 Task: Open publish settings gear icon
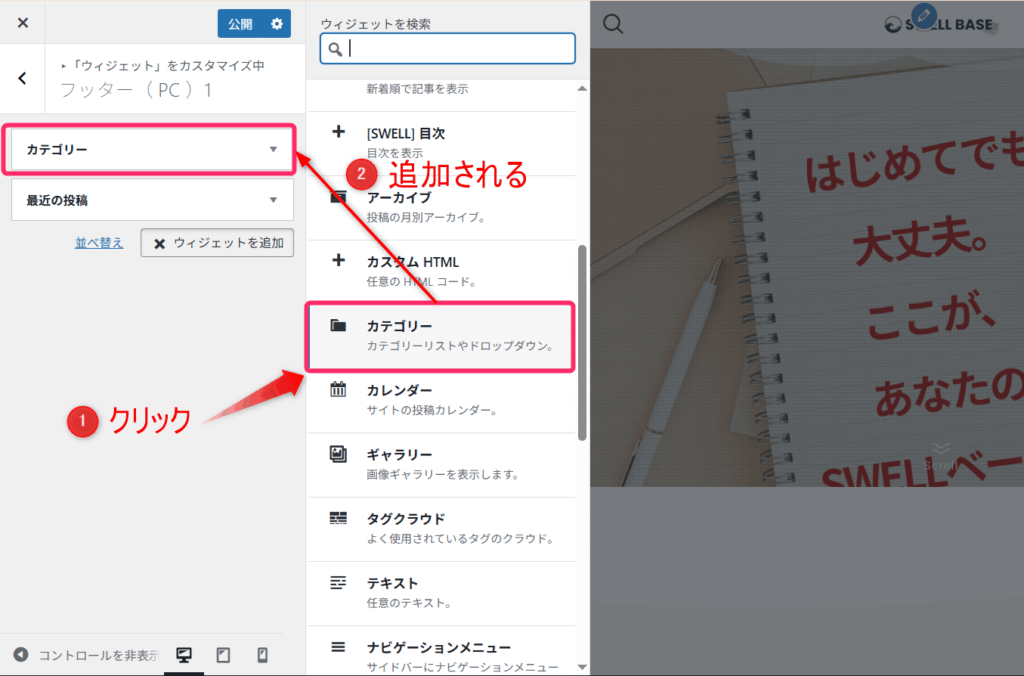point(277,24)
